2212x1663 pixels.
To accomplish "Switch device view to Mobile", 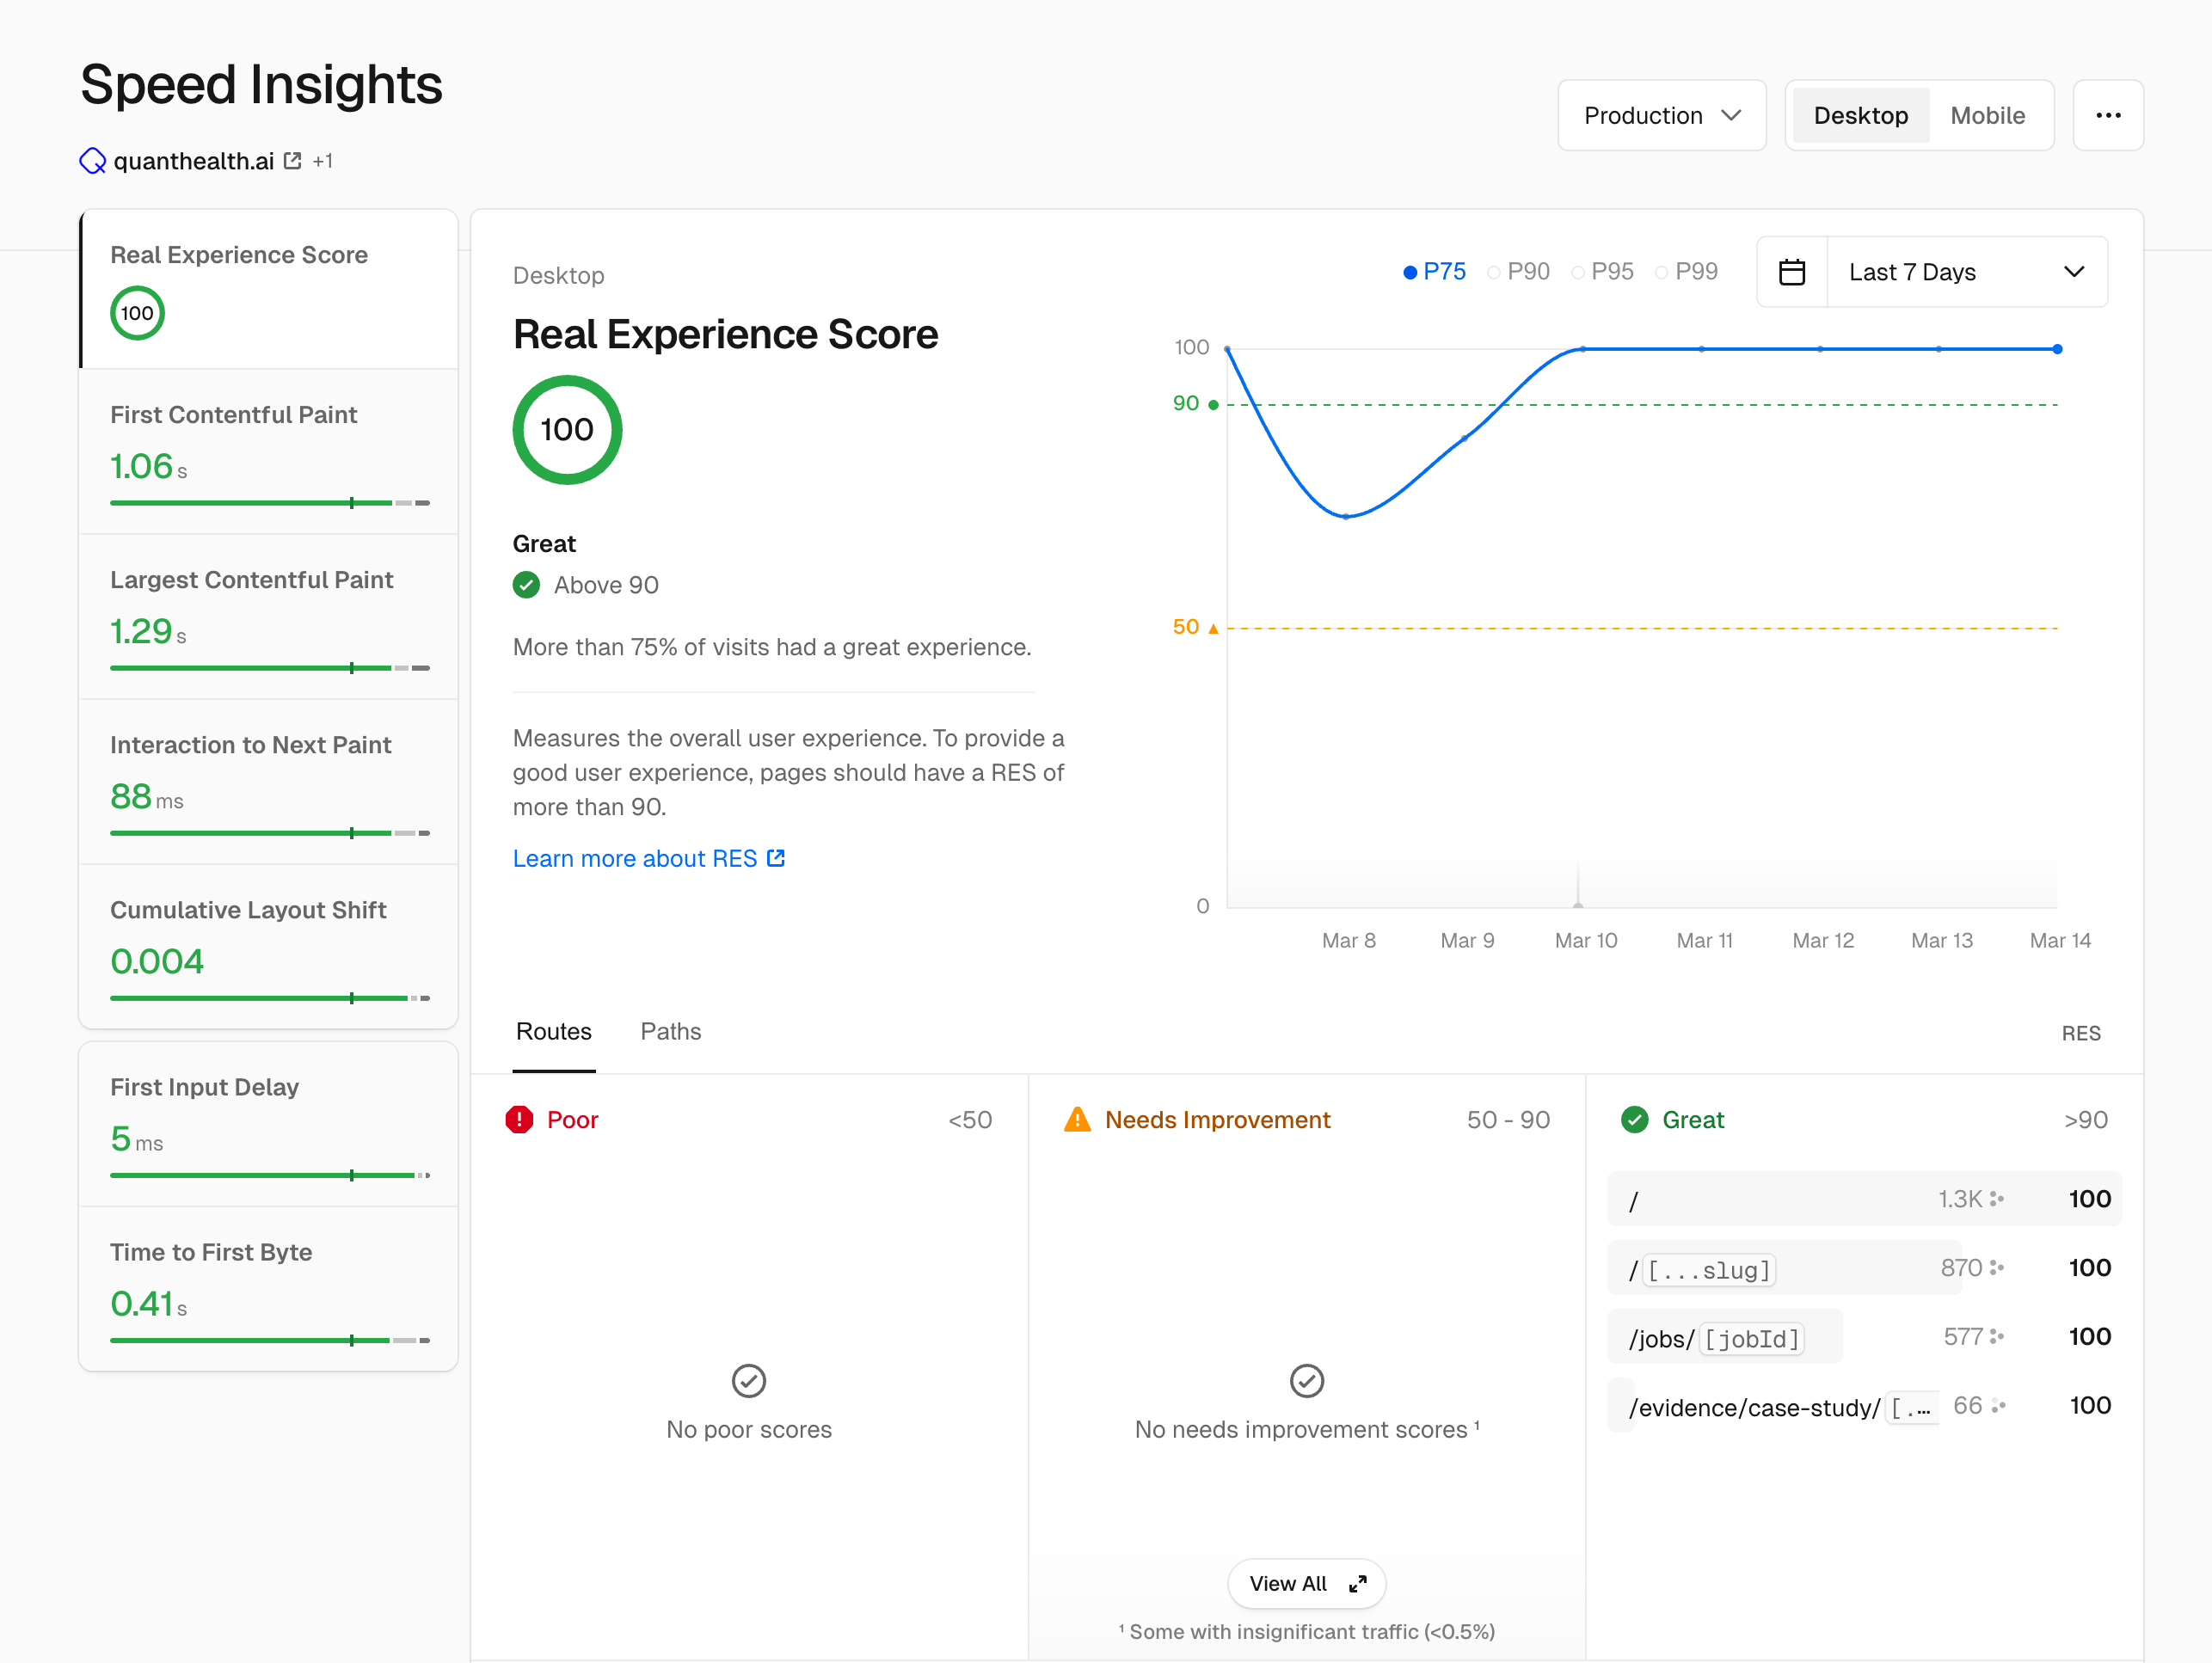I will [1987, 116].
